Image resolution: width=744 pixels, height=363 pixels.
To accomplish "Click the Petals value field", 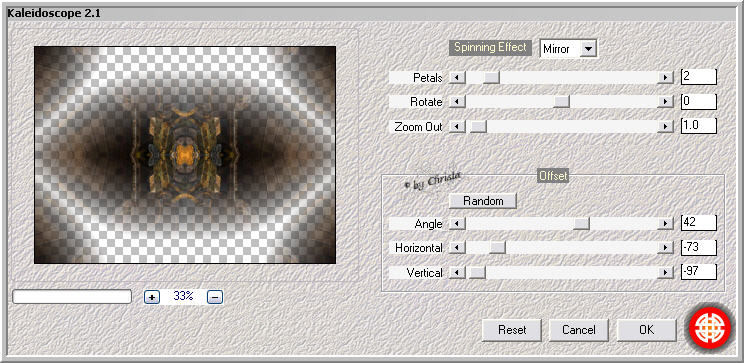I will pos(698,77).
